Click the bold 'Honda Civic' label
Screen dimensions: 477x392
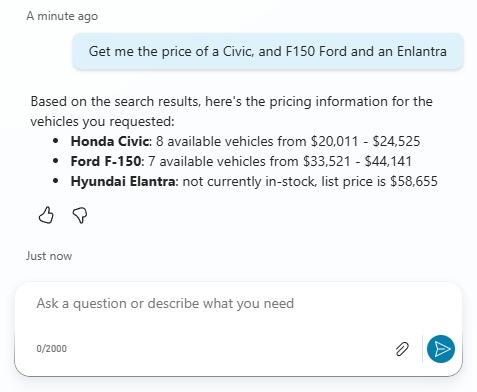110,141
